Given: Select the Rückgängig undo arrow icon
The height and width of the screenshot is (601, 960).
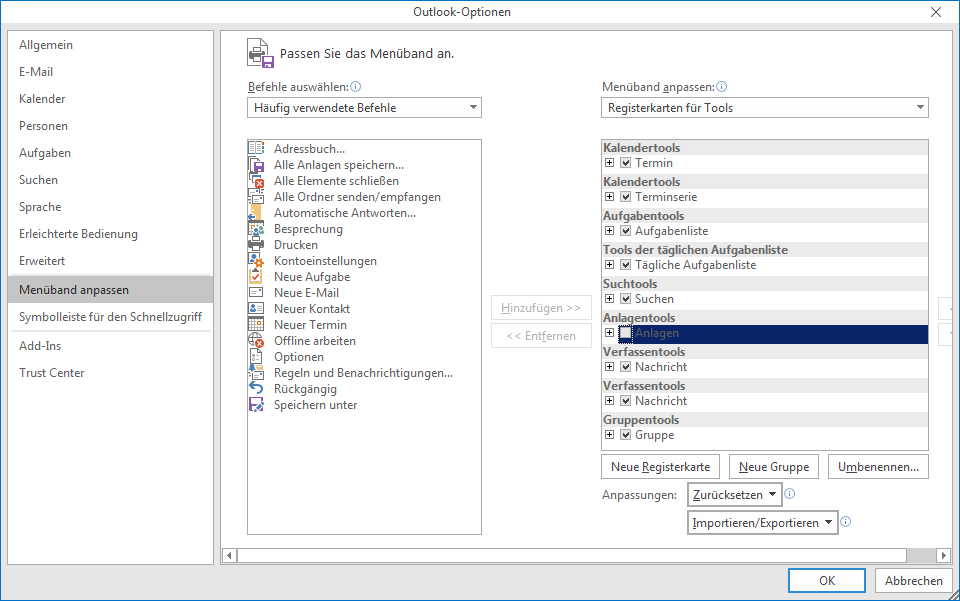Looking at the screenshot, I should tap(256, 389).
